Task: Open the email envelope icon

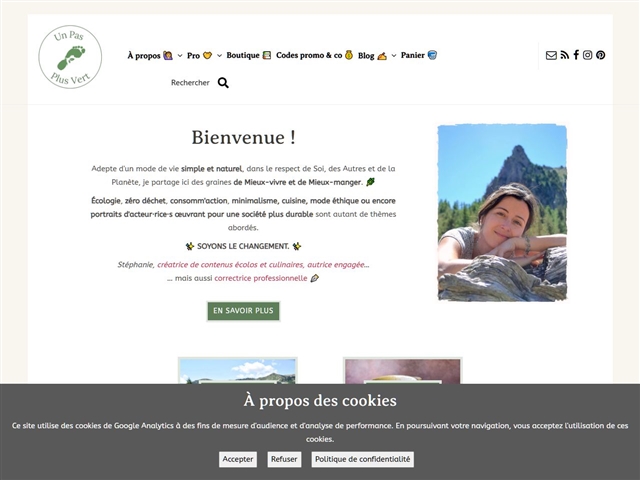Action: pyautogui.click(x=551, y=55)
